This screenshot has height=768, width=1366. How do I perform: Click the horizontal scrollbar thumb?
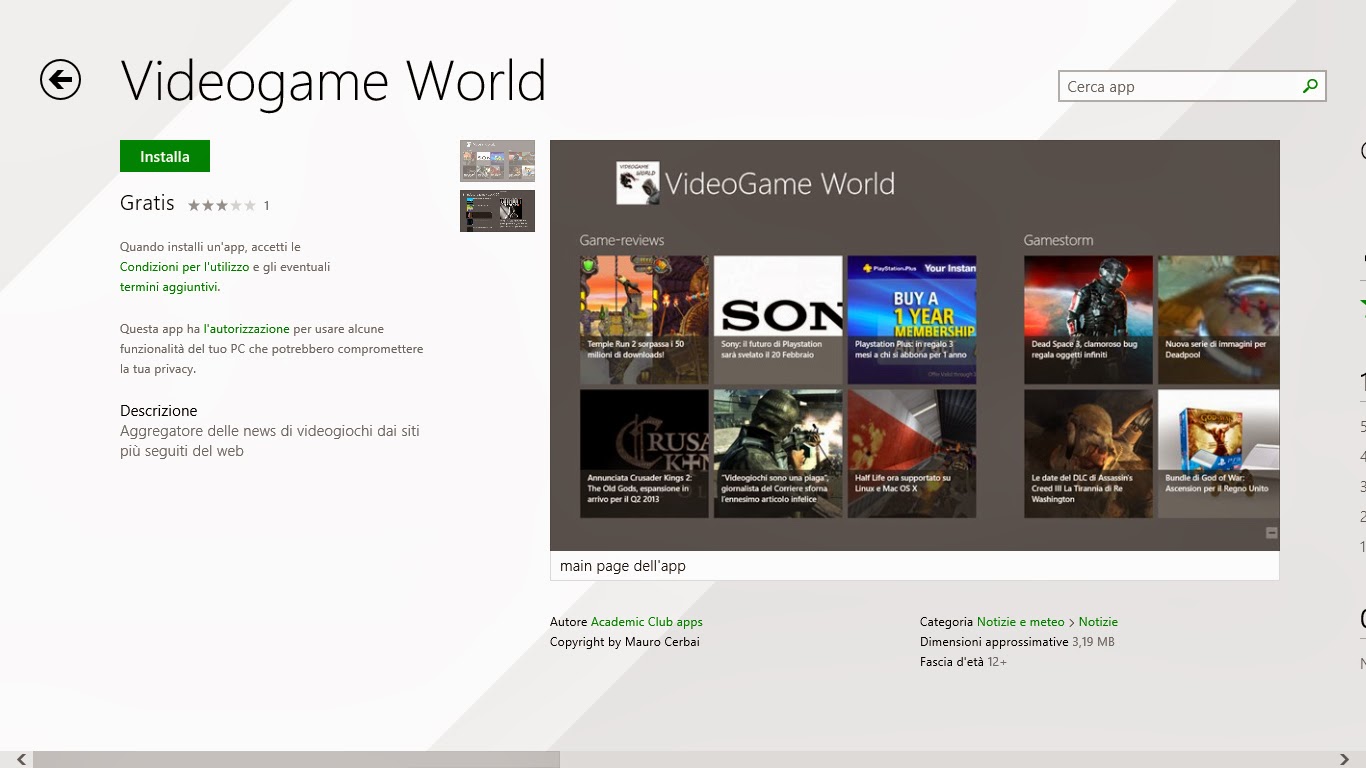pyautogui.click(x=296, y=759)
